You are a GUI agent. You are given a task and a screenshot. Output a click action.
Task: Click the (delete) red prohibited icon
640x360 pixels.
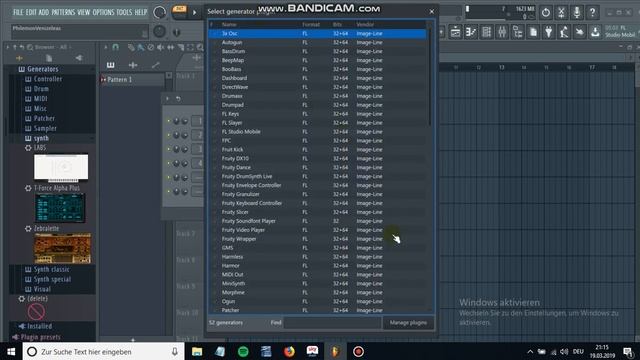click(36, 312)
